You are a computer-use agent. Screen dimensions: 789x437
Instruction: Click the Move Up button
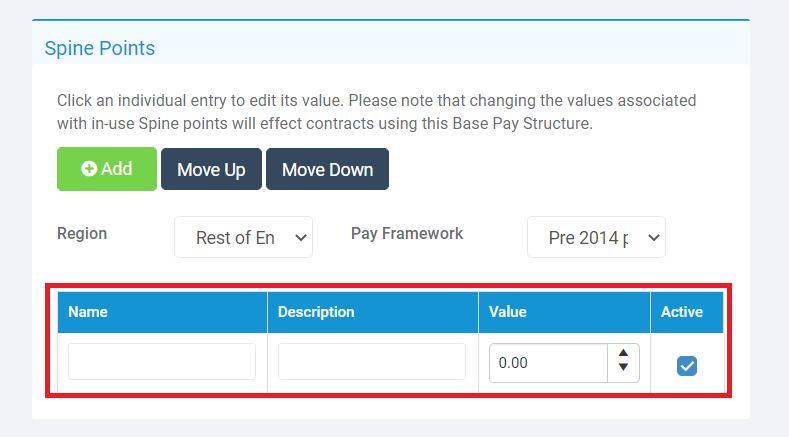coord(211,169)
